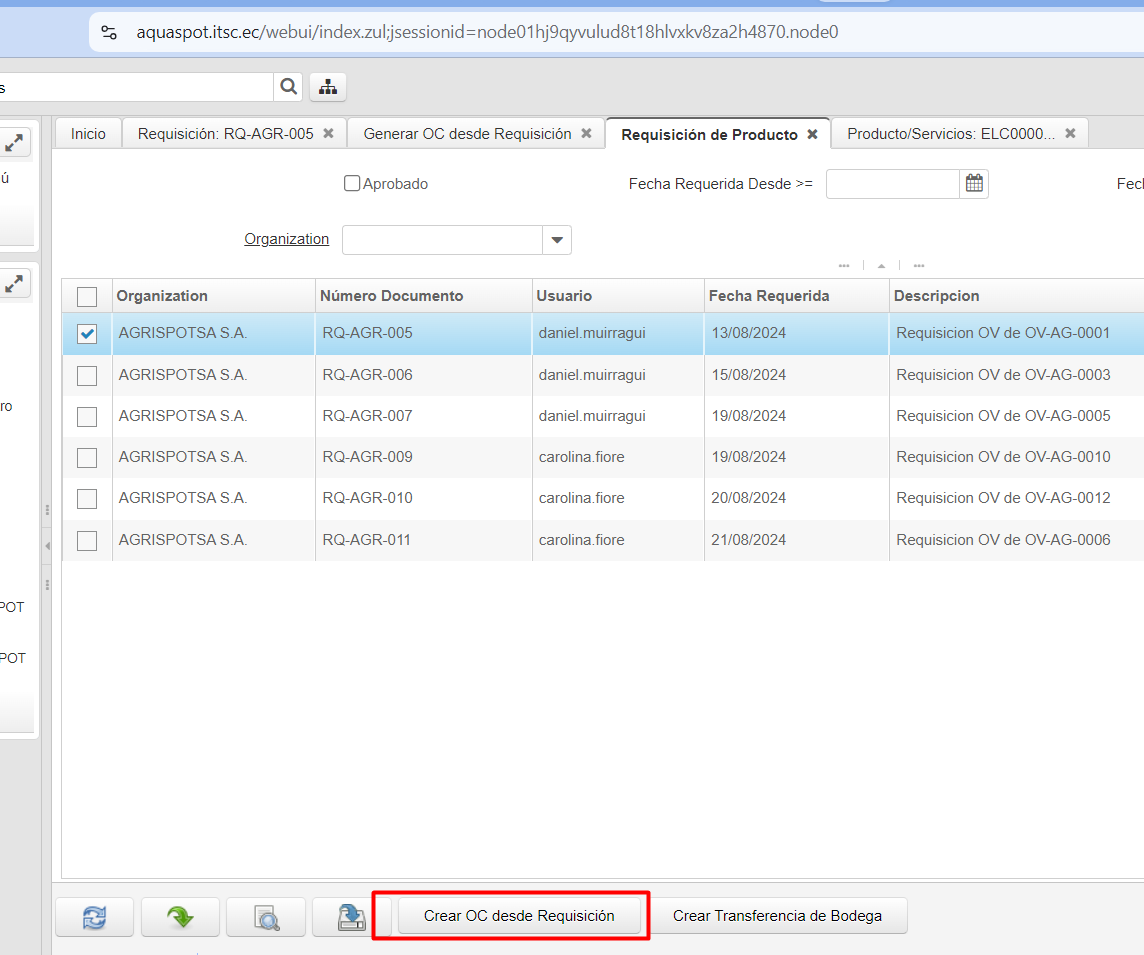
Task: Switch to the Inicio tab
Action: click(88, 134)
